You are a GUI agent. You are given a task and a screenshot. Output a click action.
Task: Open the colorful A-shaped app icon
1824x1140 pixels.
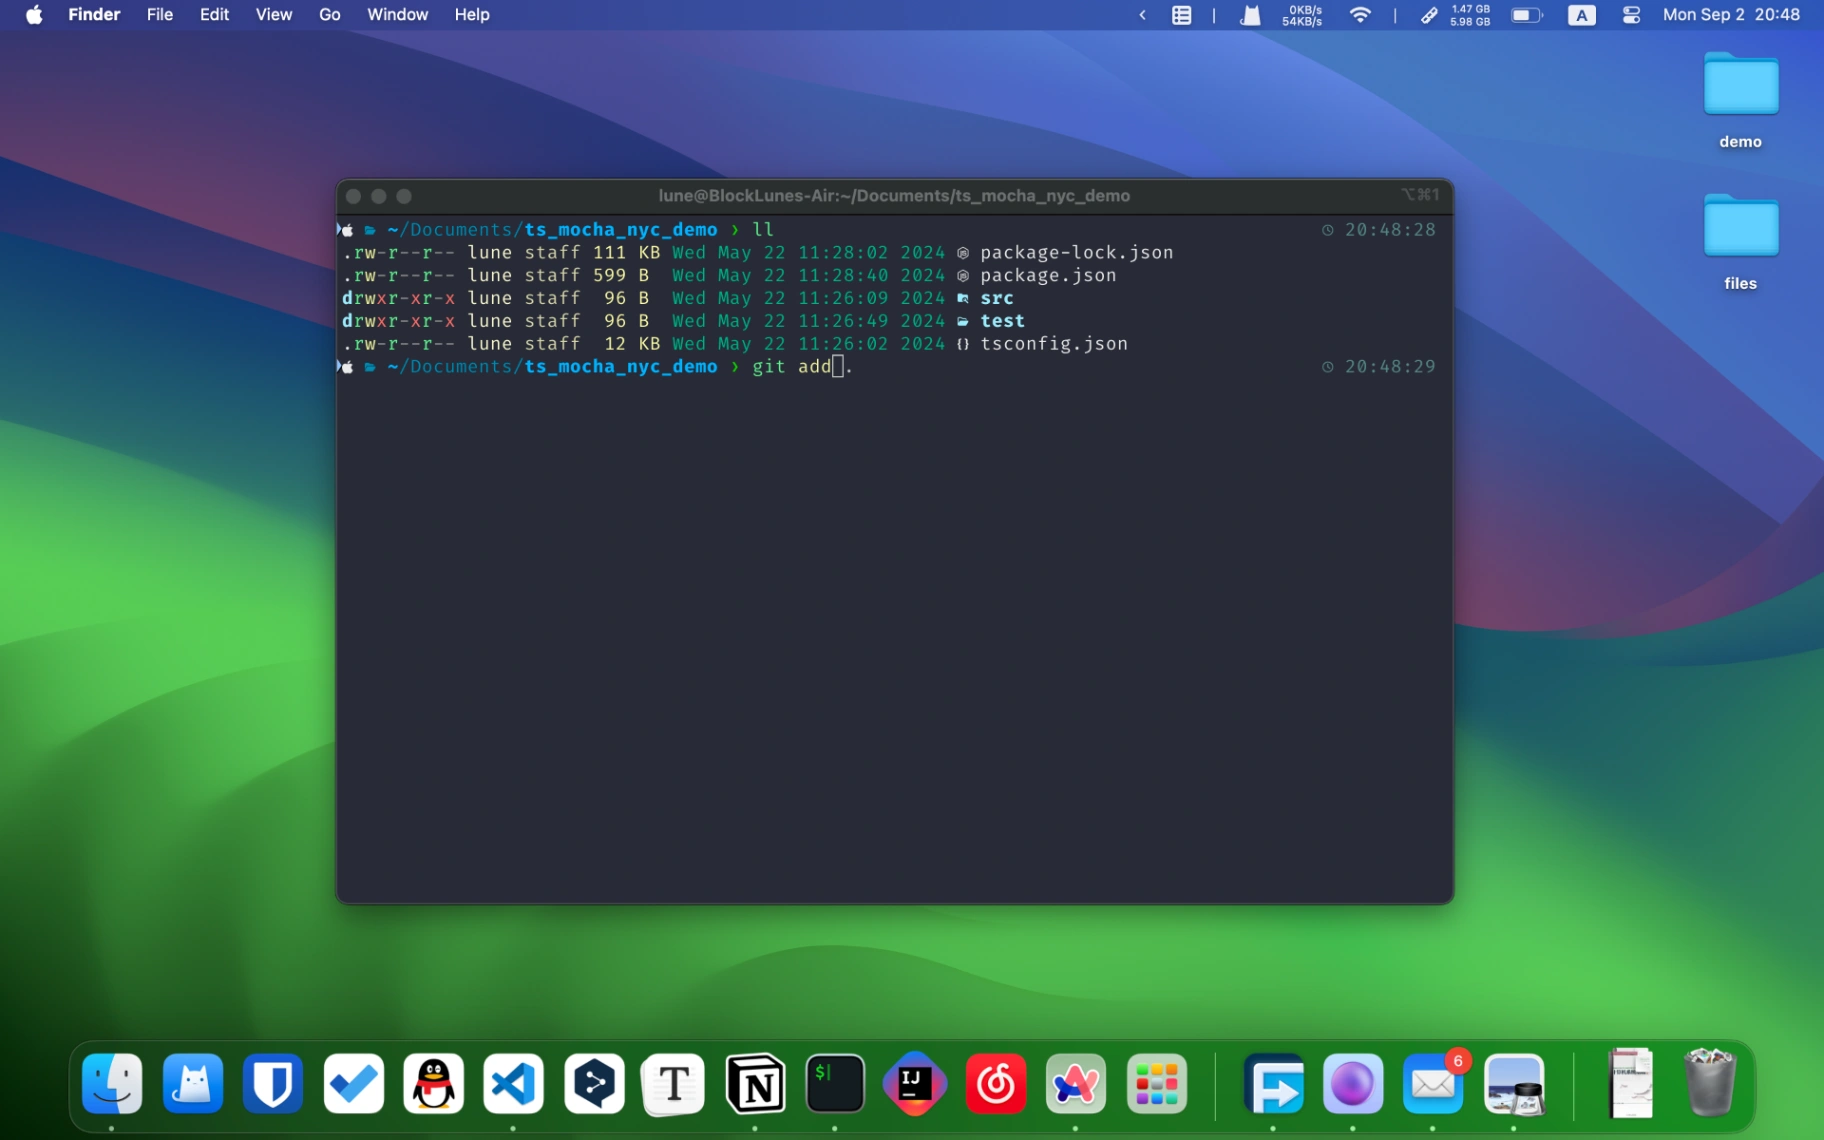click(x=1076, y=1084)
